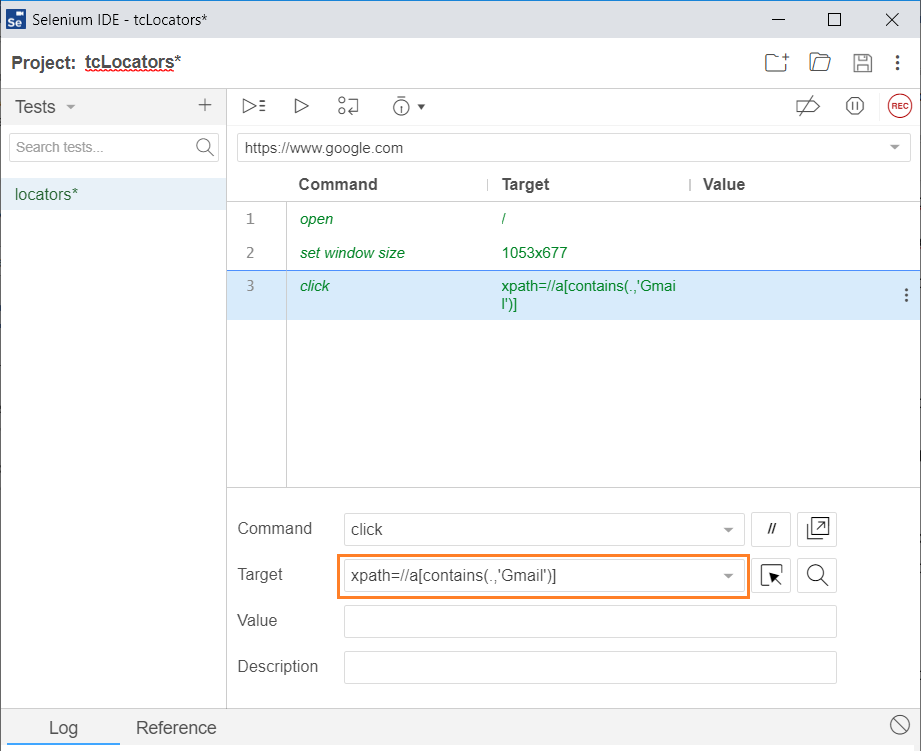Screen dimensions: 923x751
Task: Open the row 3 more options menu
Action: coord(905,295)
